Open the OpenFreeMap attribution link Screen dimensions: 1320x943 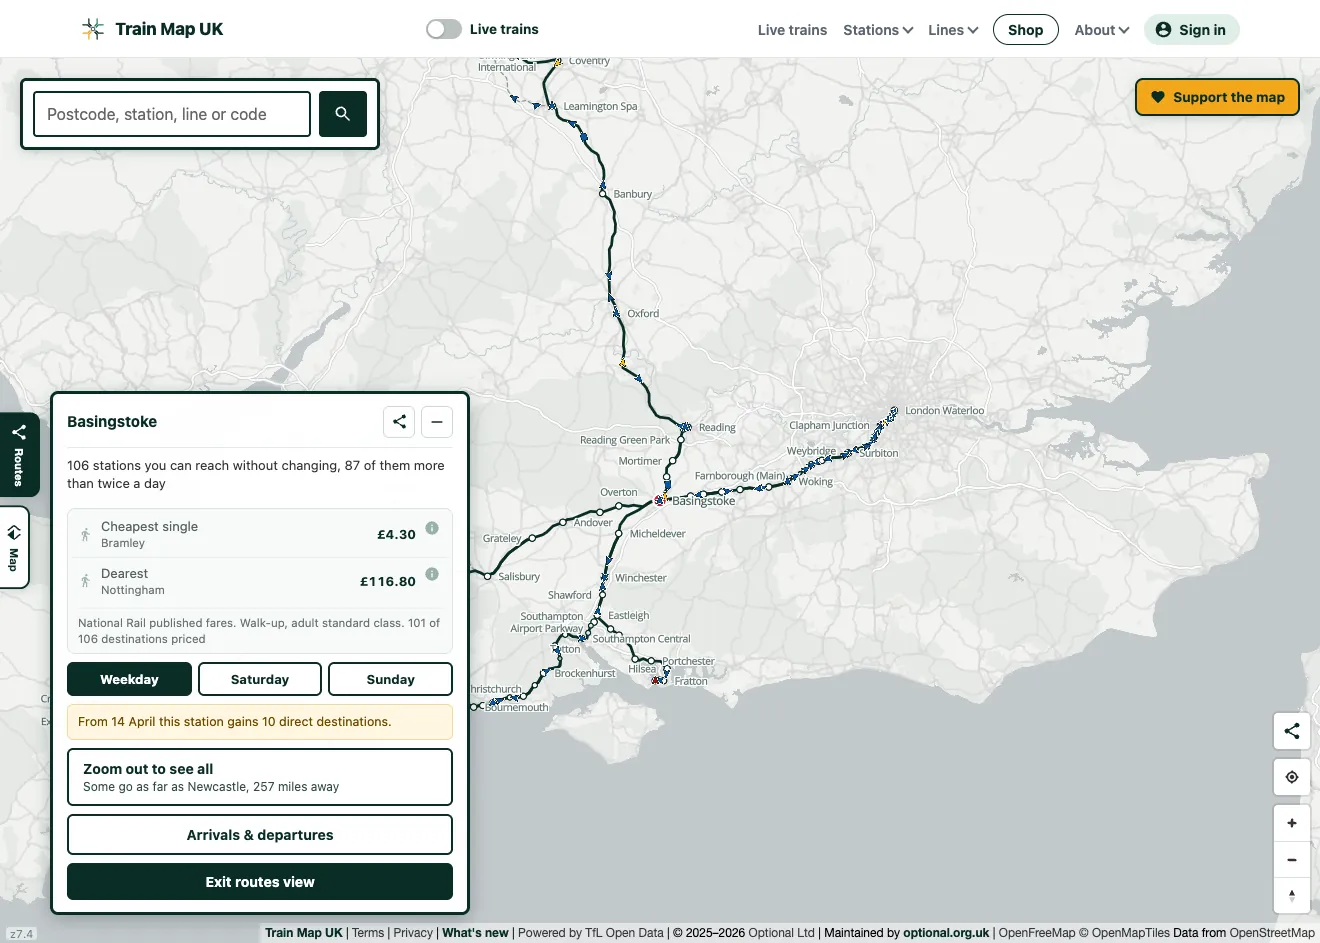tap(1037, 933)
